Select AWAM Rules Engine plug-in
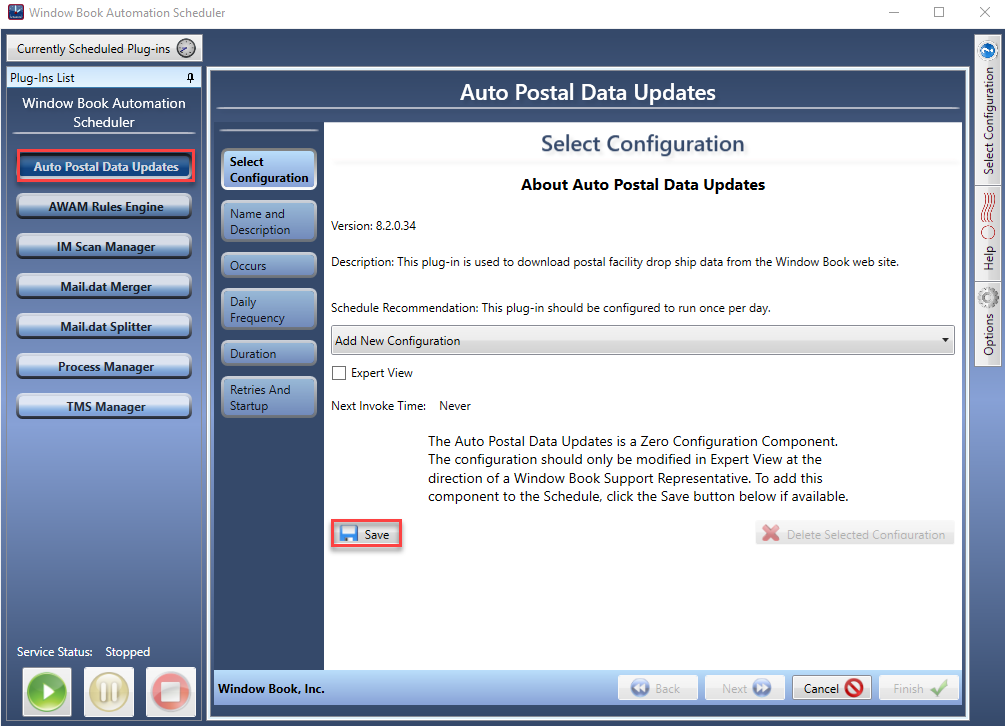 tap(104, 206)
